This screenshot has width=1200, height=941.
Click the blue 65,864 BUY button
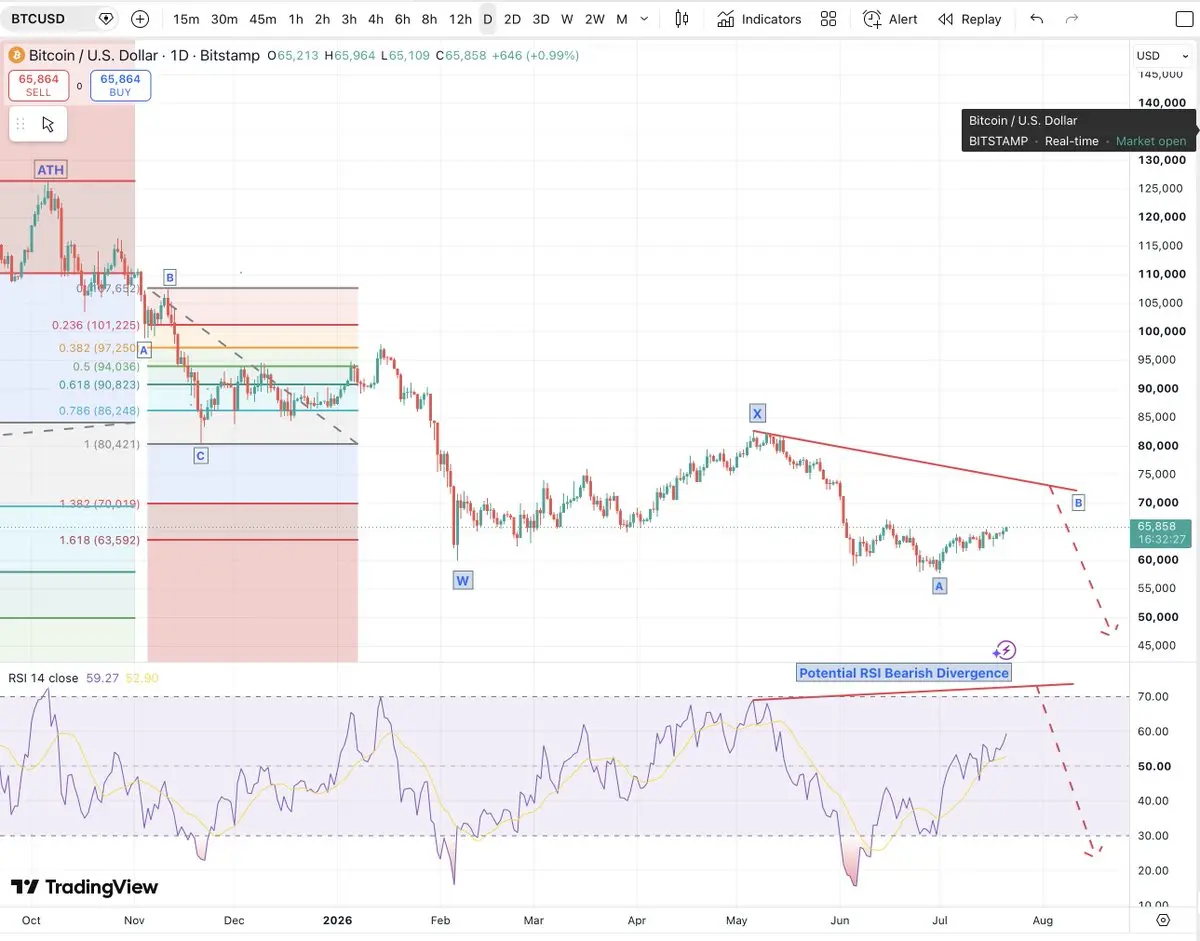tap(120, 85)
